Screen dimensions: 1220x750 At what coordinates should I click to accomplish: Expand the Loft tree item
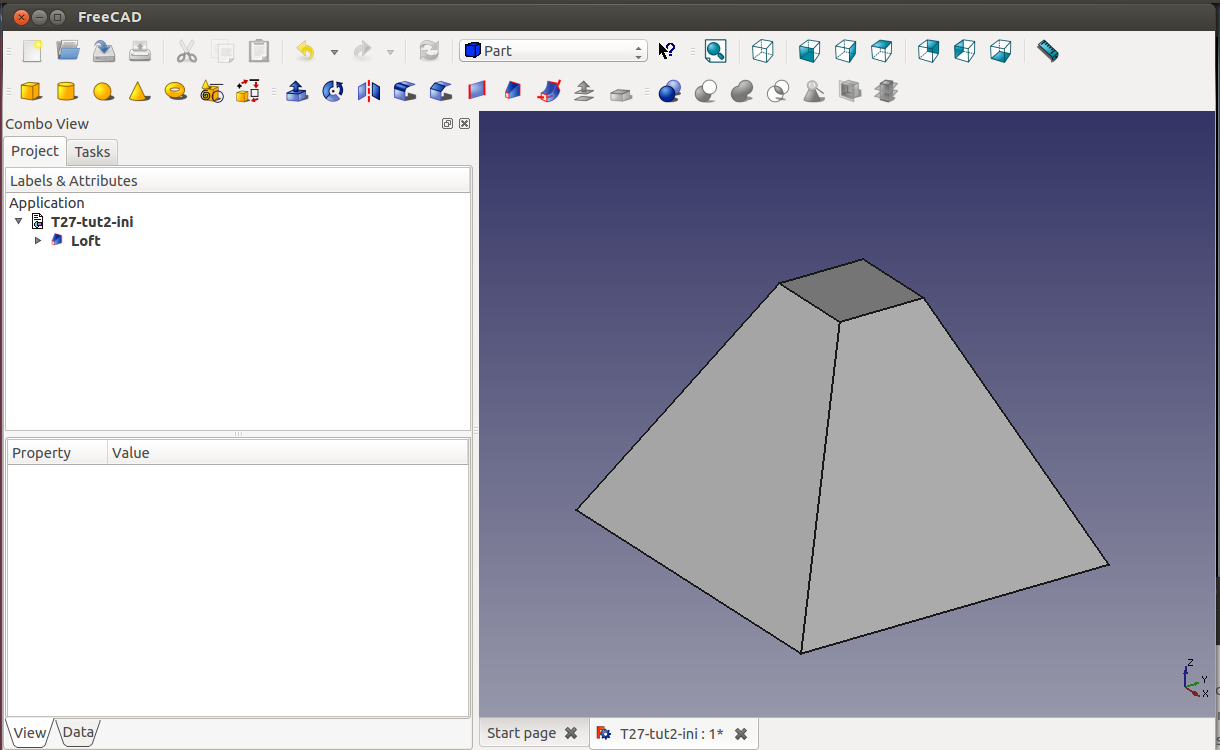(38, 241)
